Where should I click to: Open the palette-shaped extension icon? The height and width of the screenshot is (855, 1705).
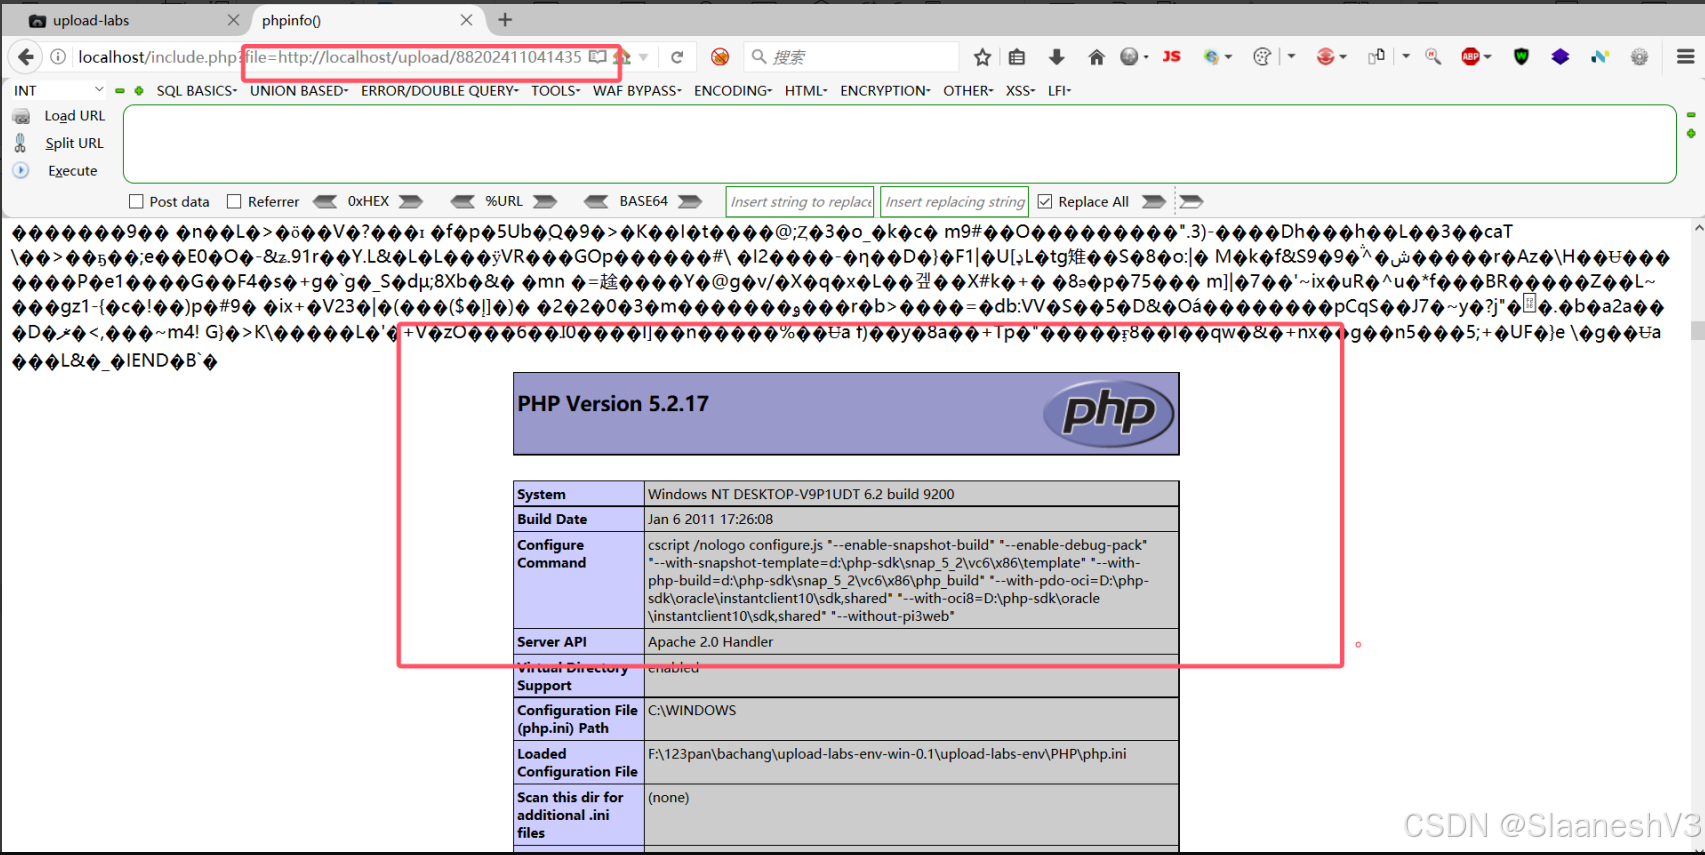(x=1262, y=57)
